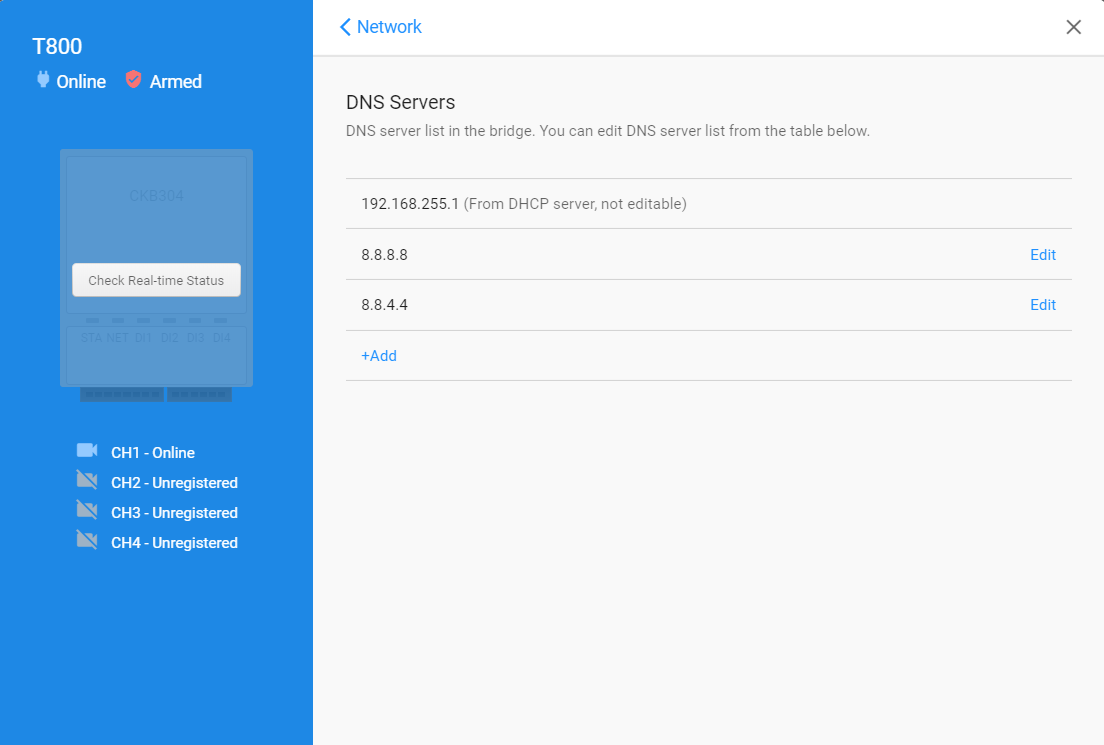Click the Armed shield icon
This screenshot has height=745, width=1104.
tap(133, 80)
